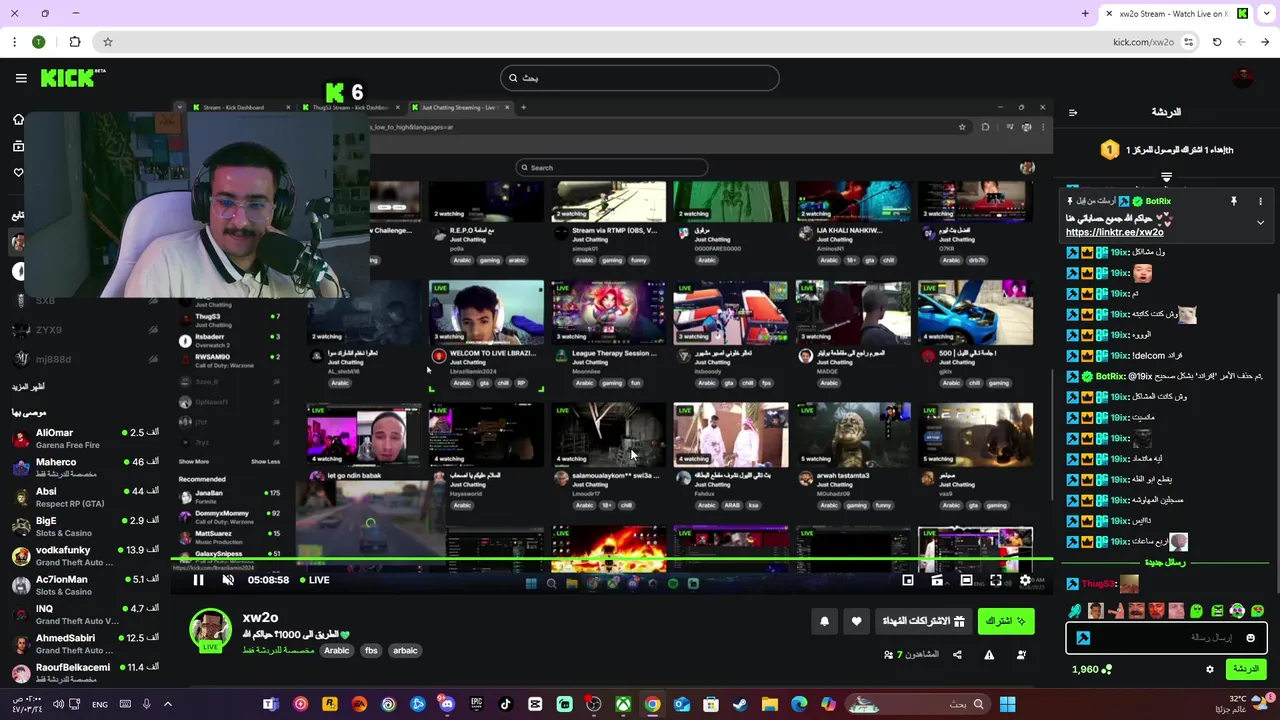The width and height of the screenshot is (1280, 720).
Task: Report the stream with warning icon
Action: (989, 655)
